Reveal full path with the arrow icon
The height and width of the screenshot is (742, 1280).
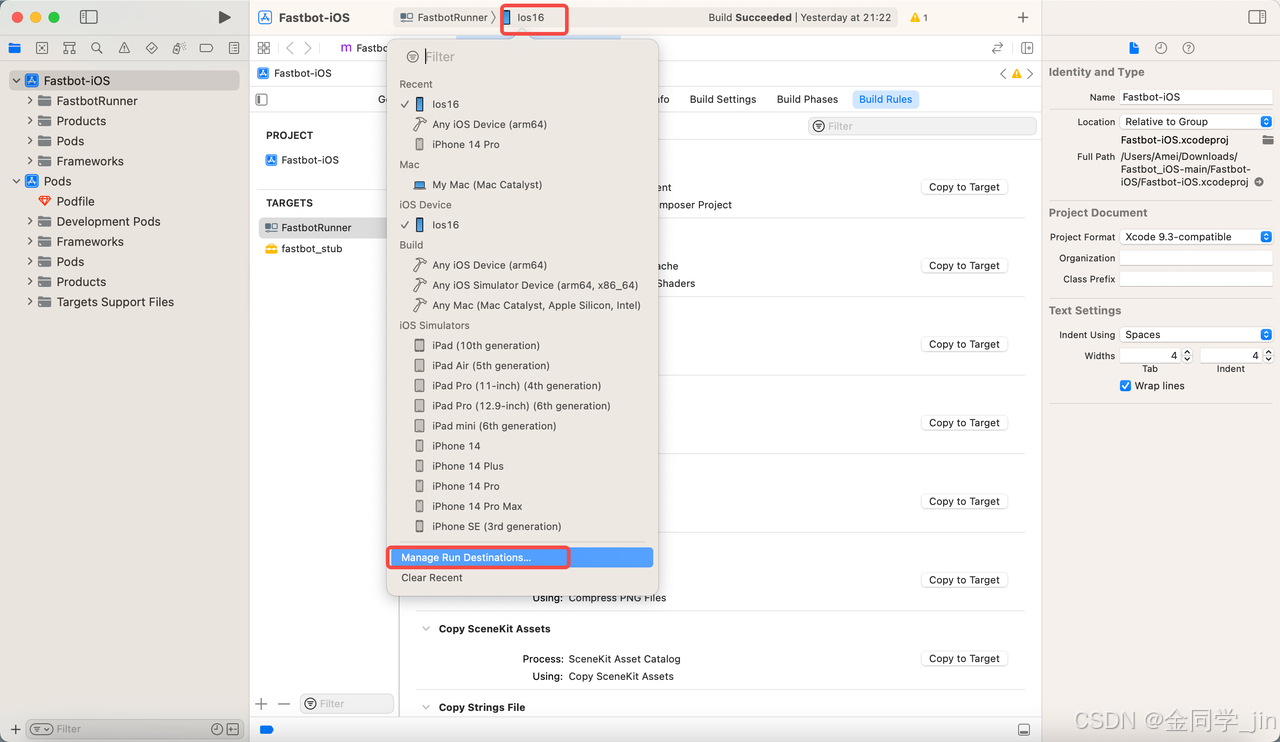(1259, 182)
